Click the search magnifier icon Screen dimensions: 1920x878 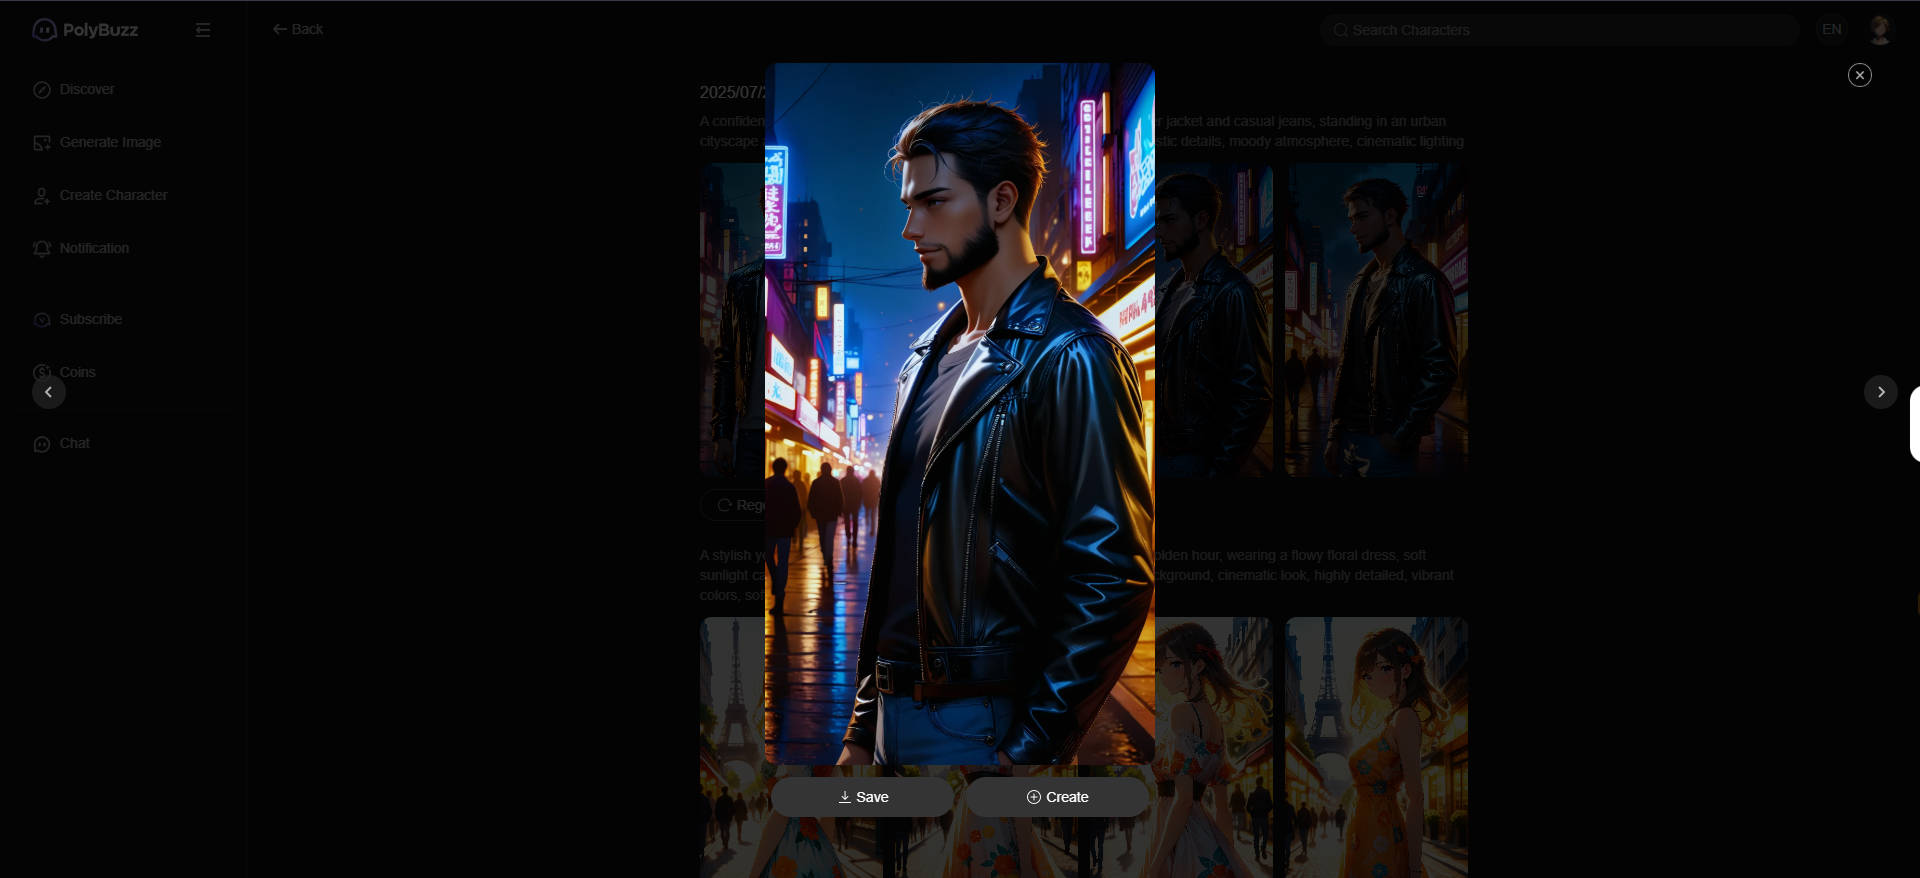1340,30
